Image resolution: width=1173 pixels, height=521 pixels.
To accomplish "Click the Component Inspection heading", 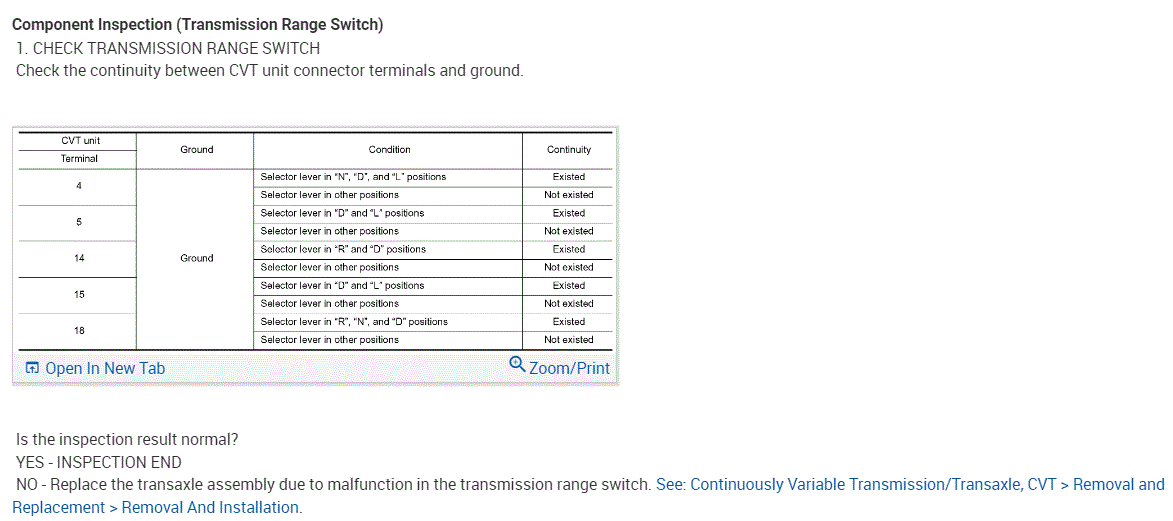I will click(197, 24).
